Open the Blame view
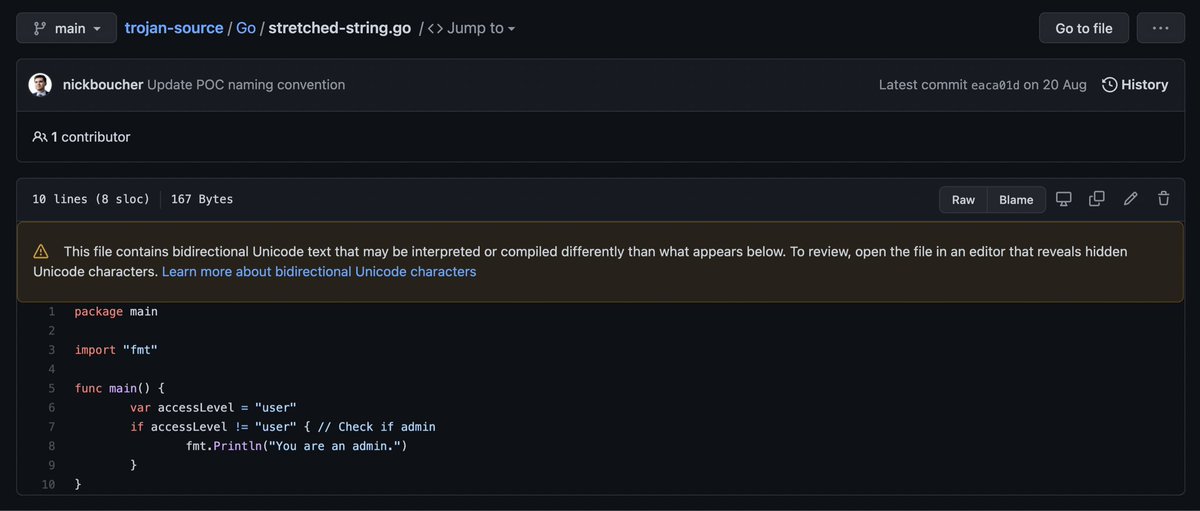Screen dimensions: 1200x511 1016,199
